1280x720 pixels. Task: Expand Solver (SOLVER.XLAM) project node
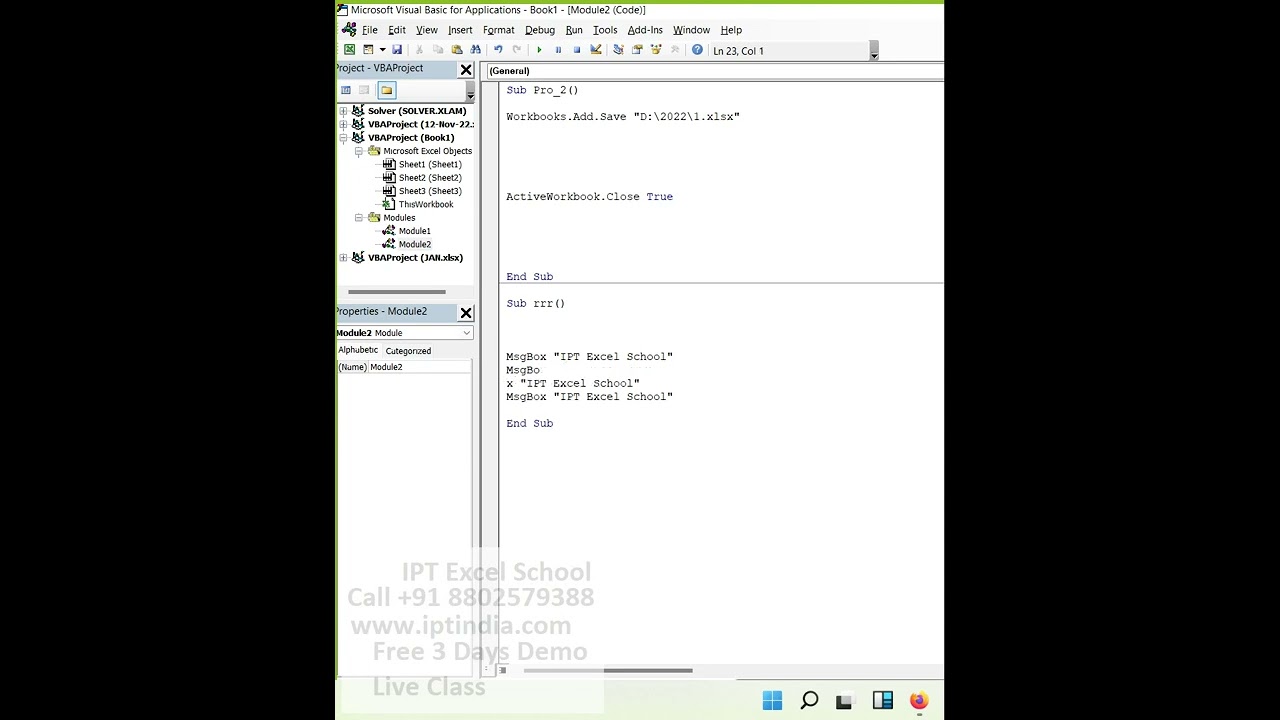pyautogui.click(x=344, y=111)
